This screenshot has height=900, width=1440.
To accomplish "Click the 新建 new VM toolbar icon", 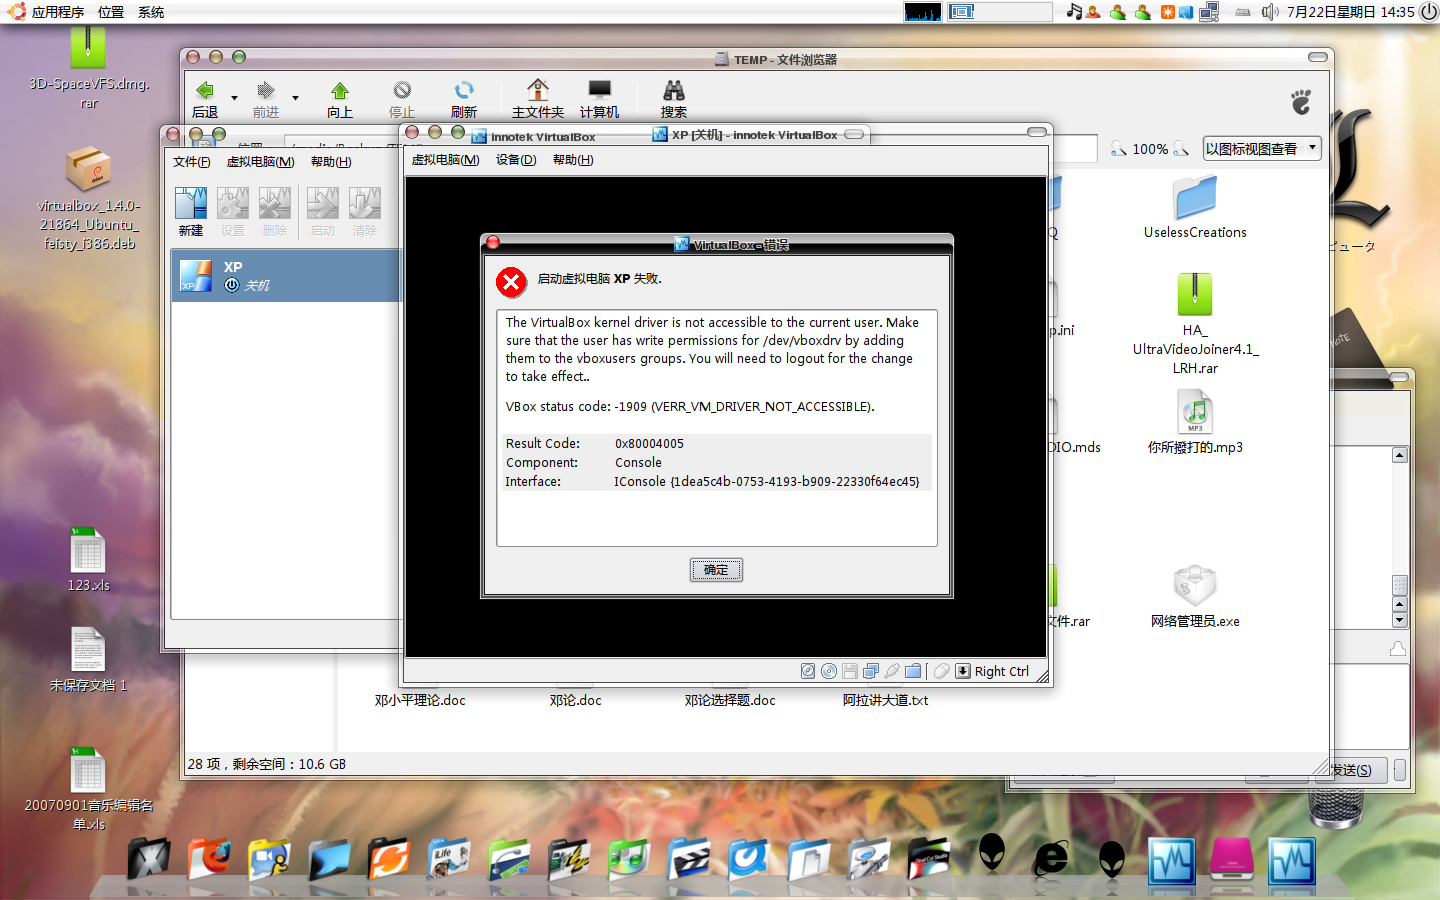I will click(191, 211).
